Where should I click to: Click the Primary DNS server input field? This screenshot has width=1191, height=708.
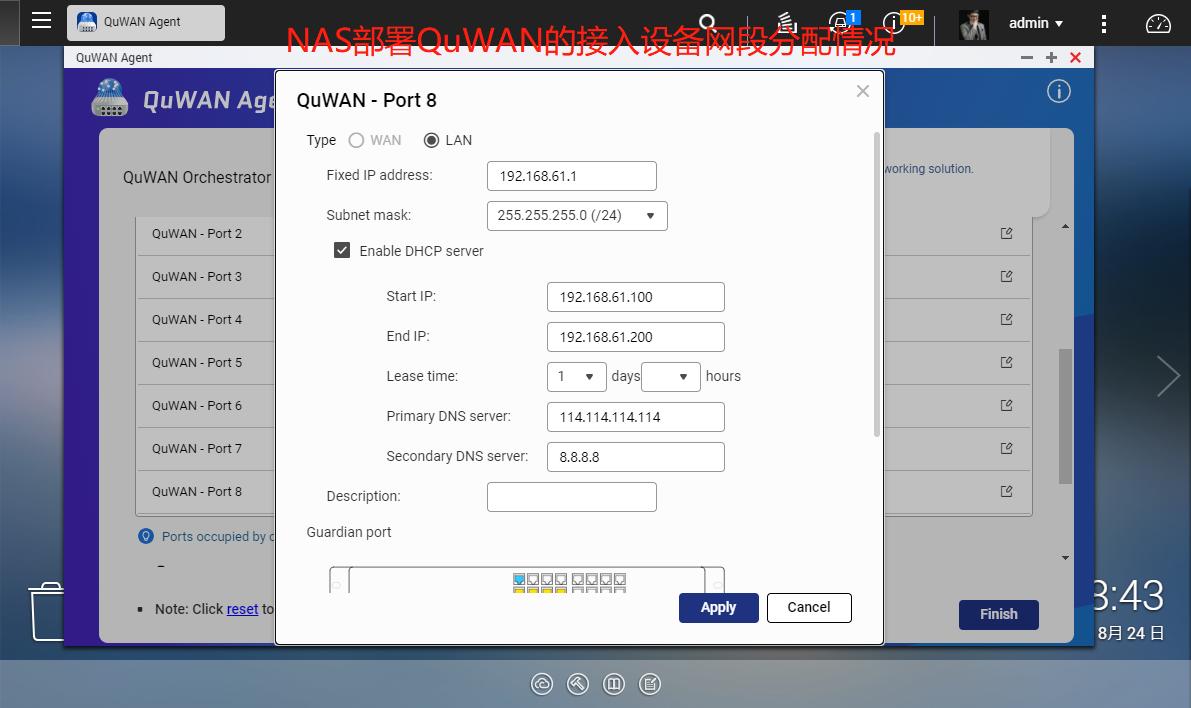(x=635, y=416)
